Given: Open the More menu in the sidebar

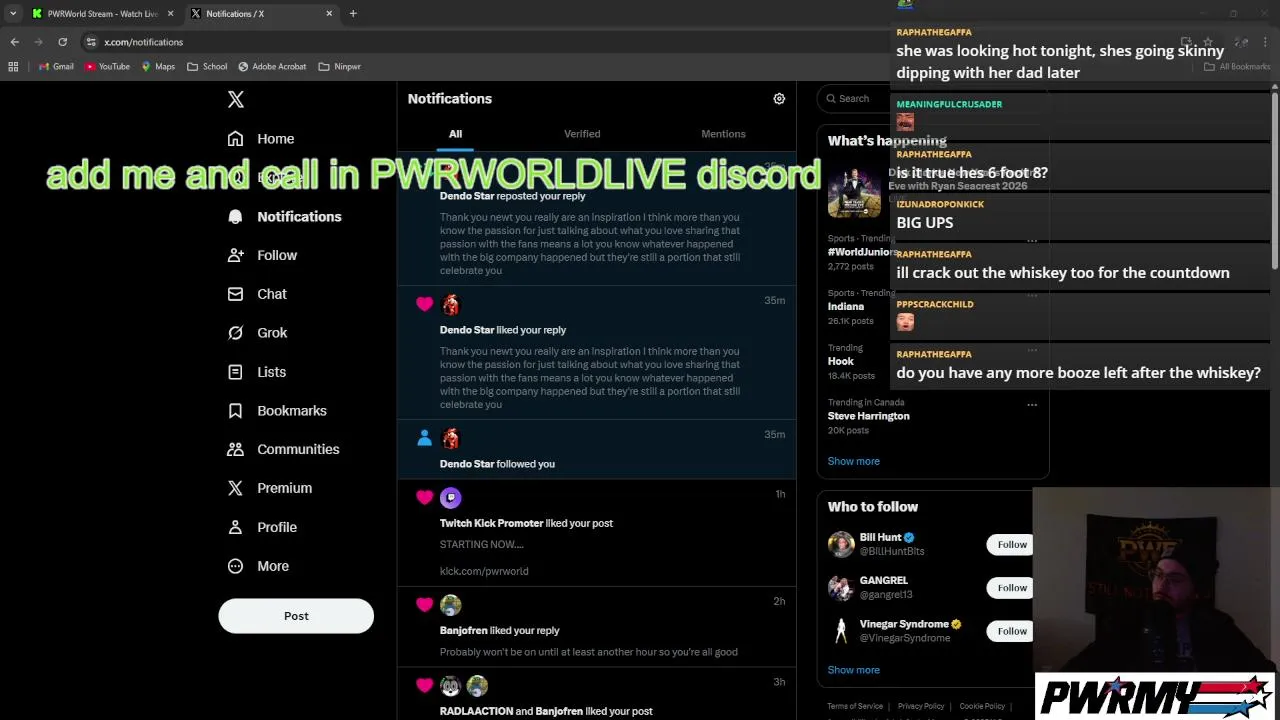Looking at the screenshot, I should (x=258, y=566).
